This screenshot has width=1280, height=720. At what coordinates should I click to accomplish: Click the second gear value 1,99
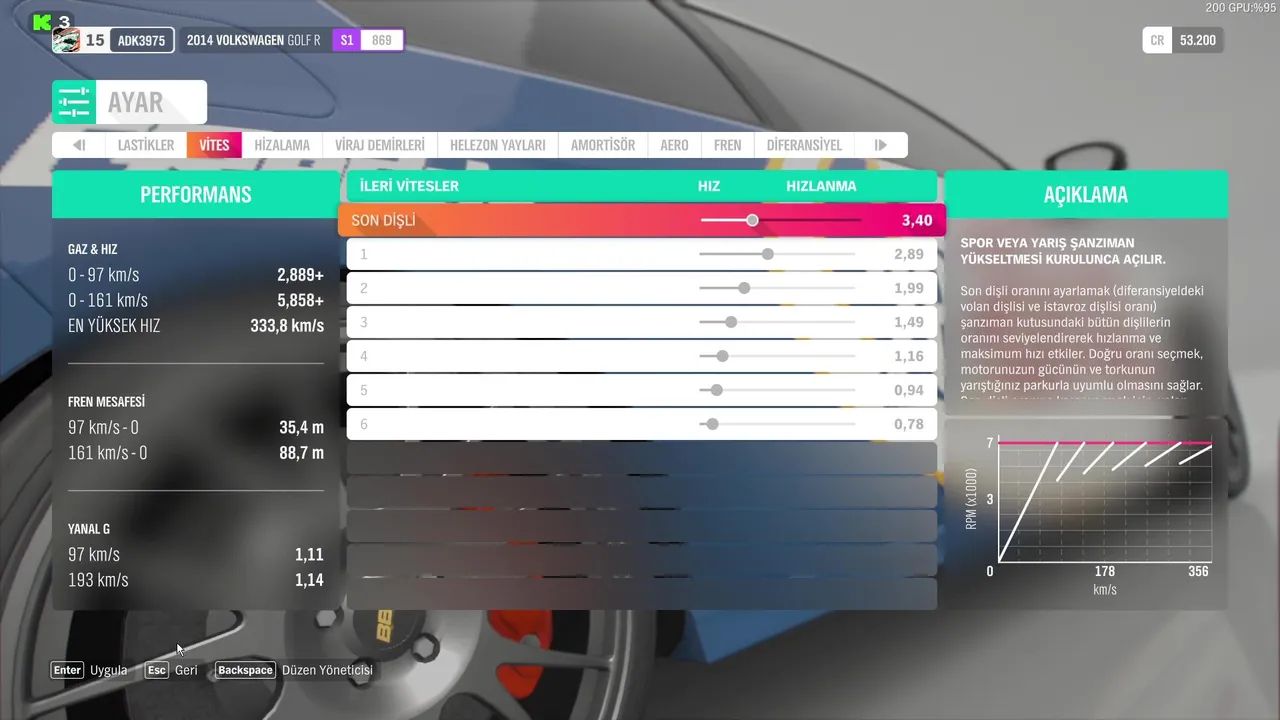pyautogui.click(x=909, y=288)
